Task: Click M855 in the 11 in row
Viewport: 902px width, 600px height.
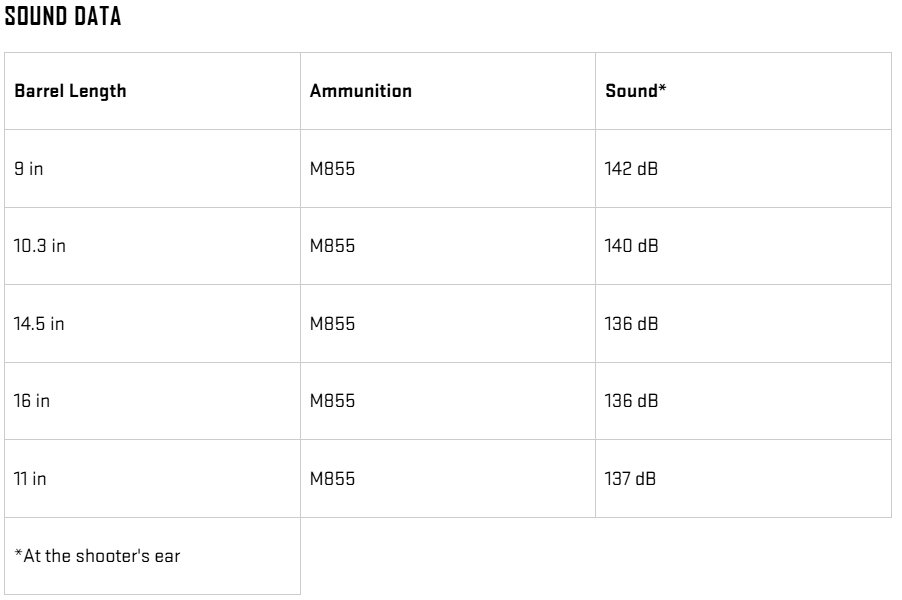Action: (x=332, y=479)
